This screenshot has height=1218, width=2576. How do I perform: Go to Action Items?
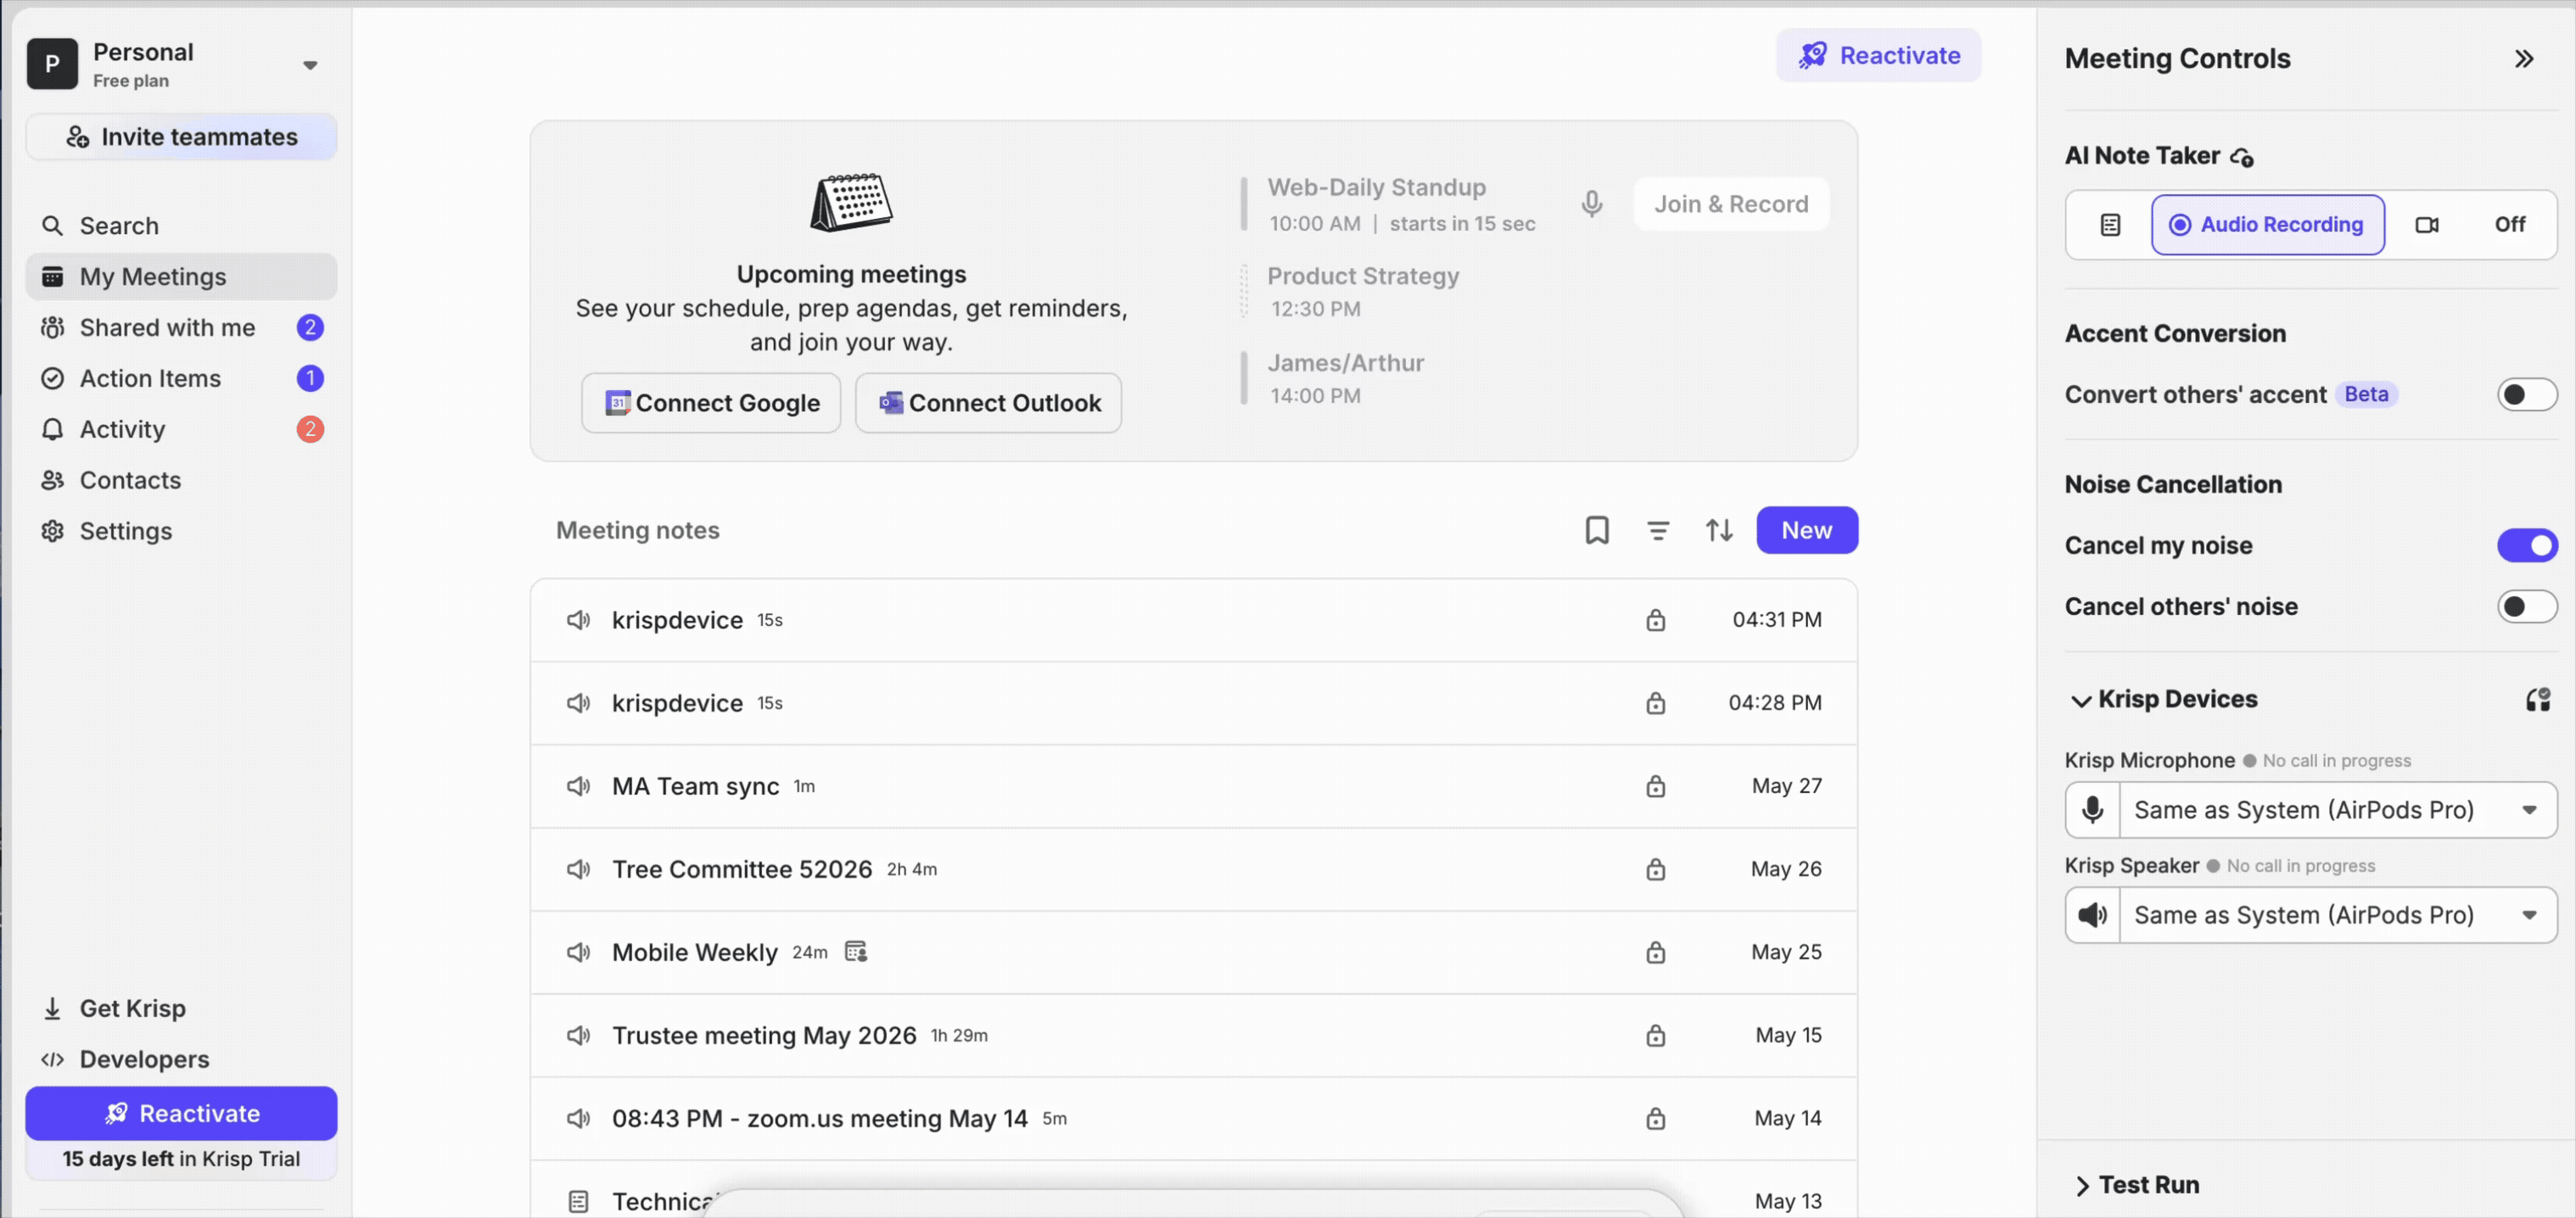pyautogui.click(x=181, y=379)
